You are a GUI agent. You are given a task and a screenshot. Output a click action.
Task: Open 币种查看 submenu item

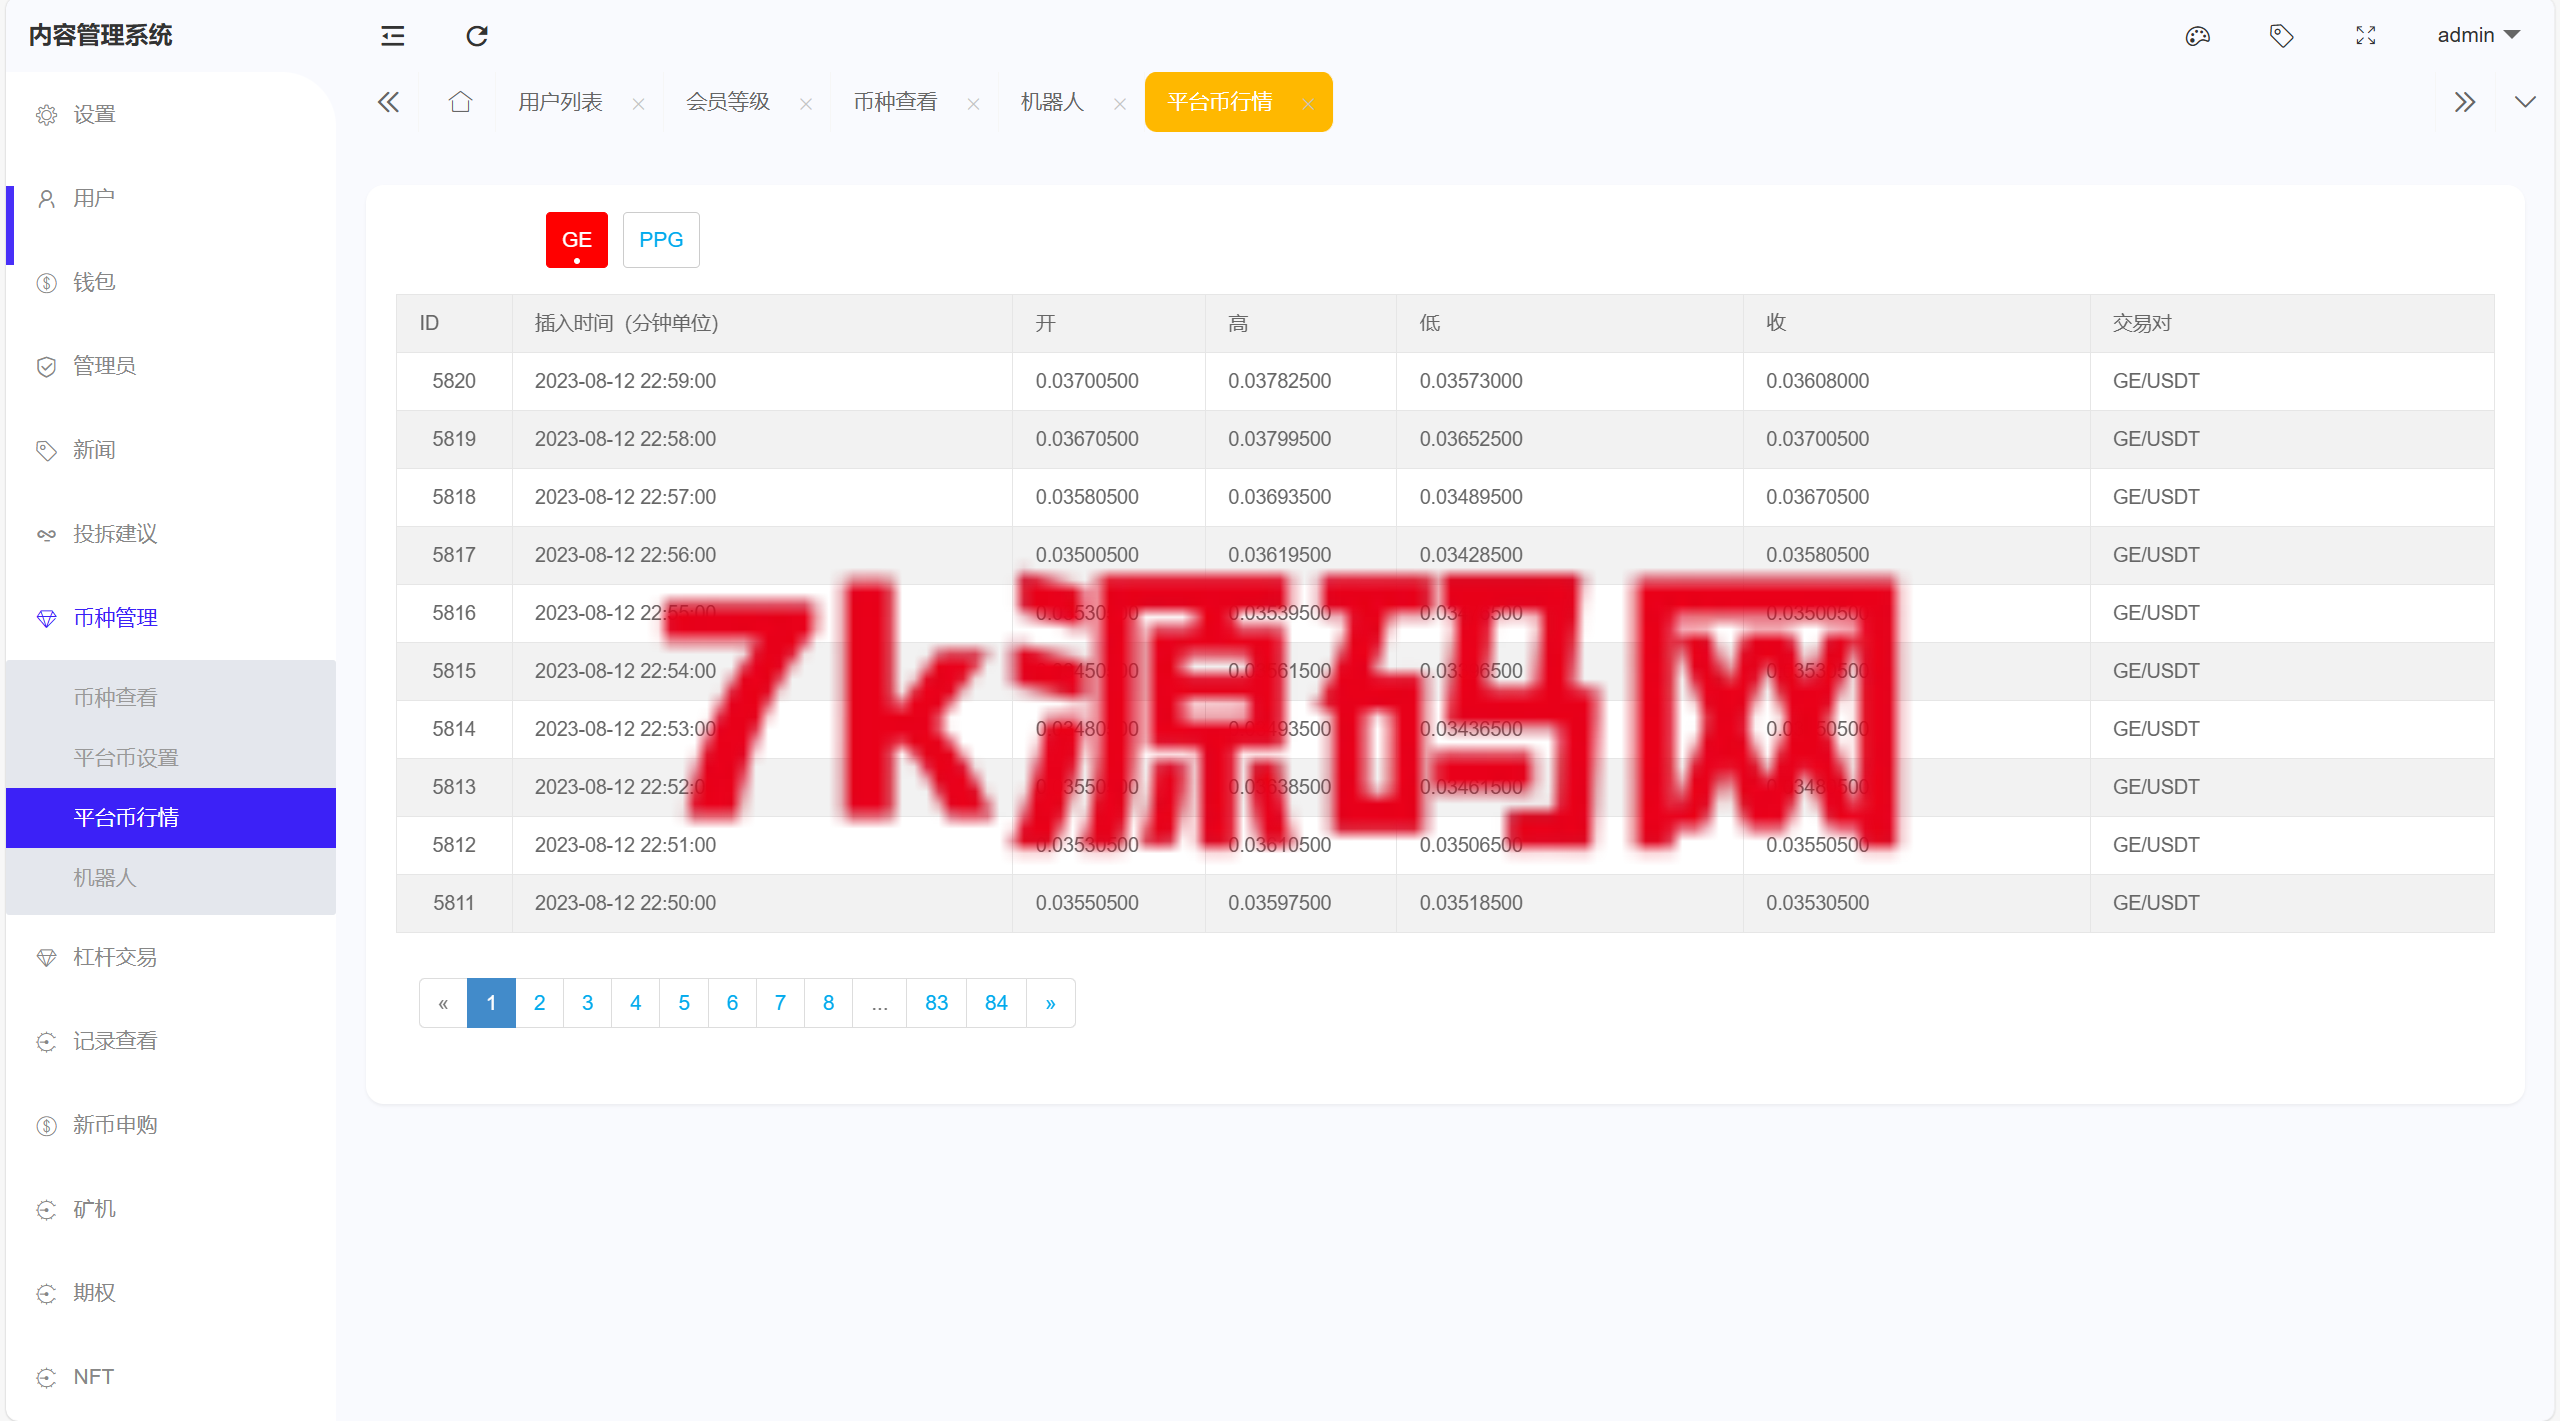point(171,698)
